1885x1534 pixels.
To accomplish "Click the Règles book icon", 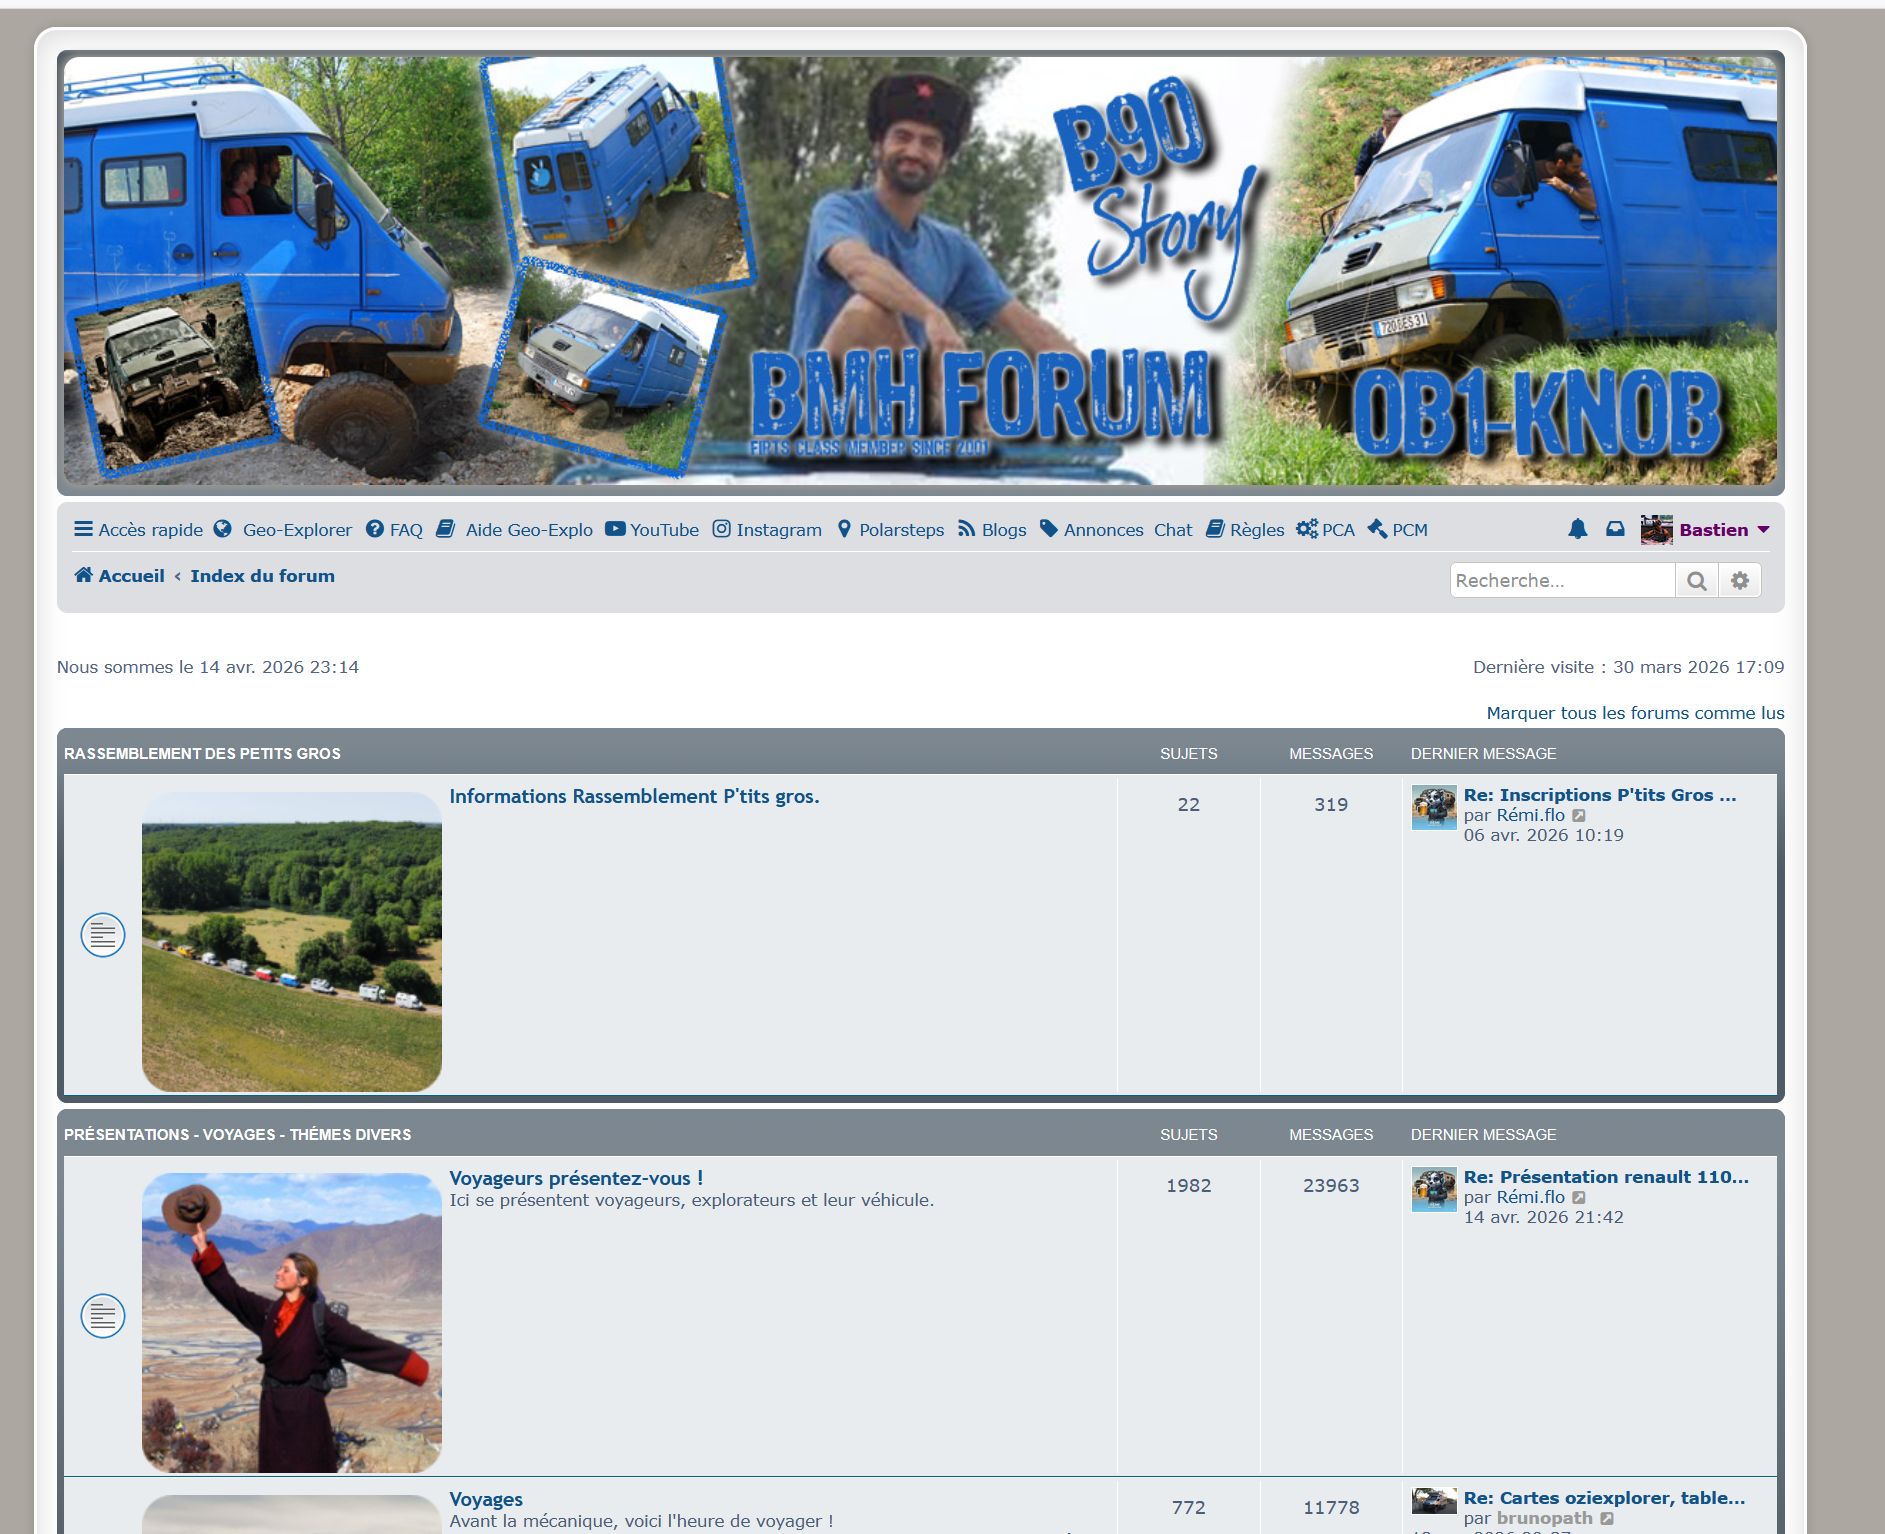I will [1215, 529].
